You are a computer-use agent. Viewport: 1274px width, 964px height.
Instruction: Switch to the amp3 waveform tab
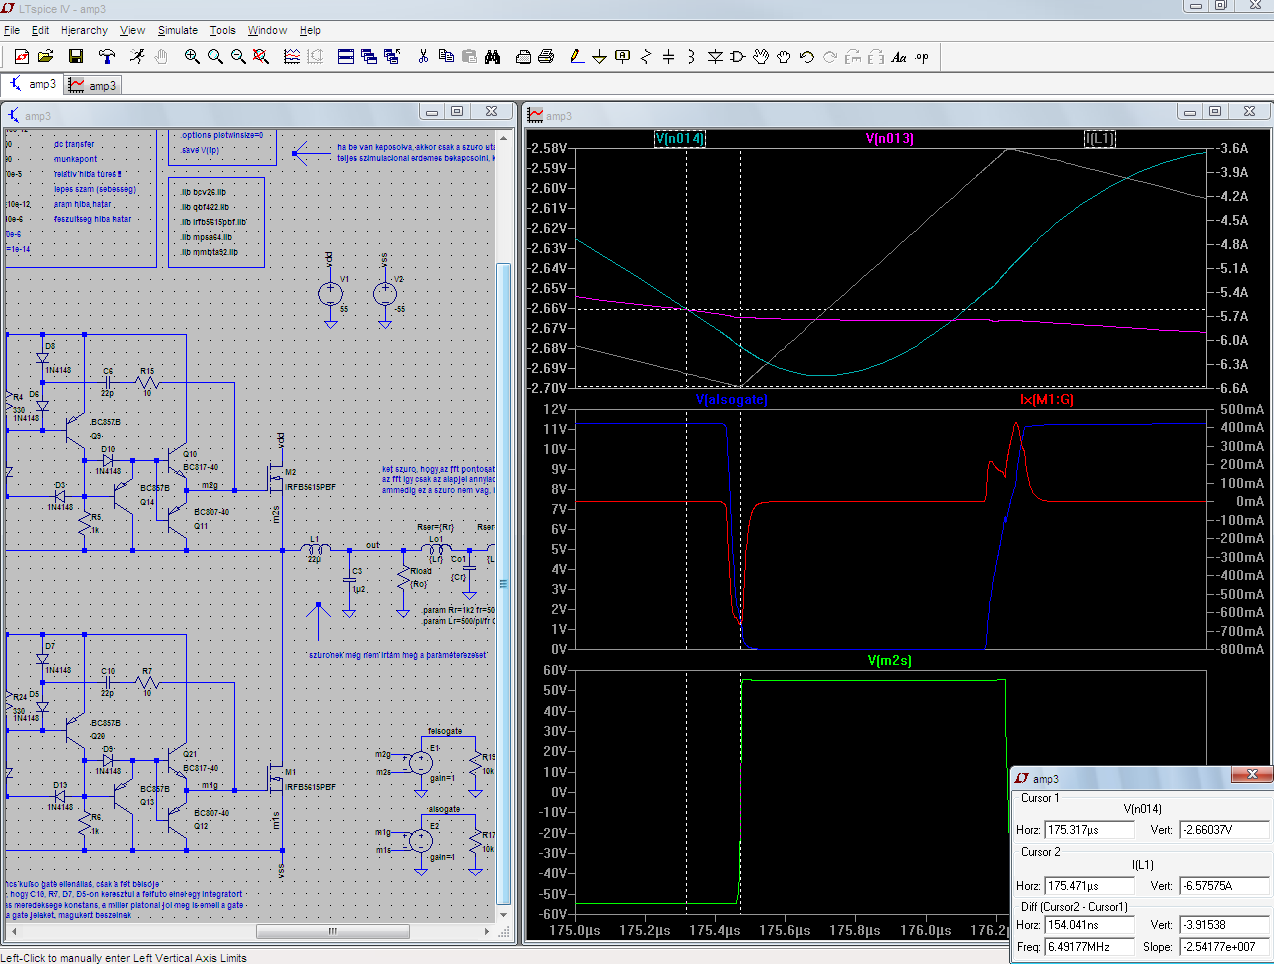point(93,86)
